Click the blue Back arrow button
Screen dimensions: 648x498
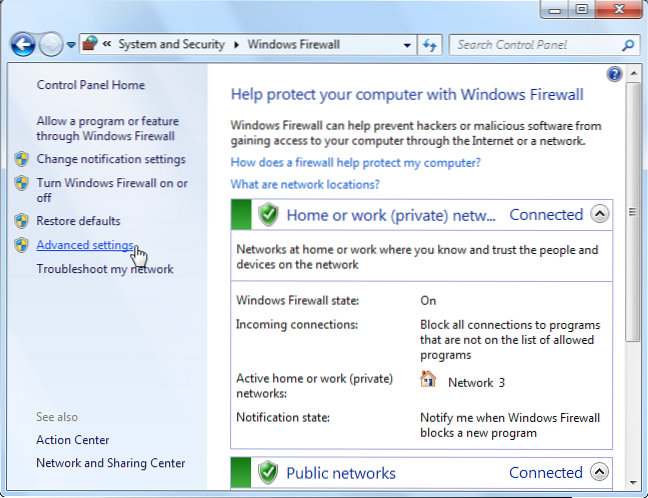pos(23,45)
